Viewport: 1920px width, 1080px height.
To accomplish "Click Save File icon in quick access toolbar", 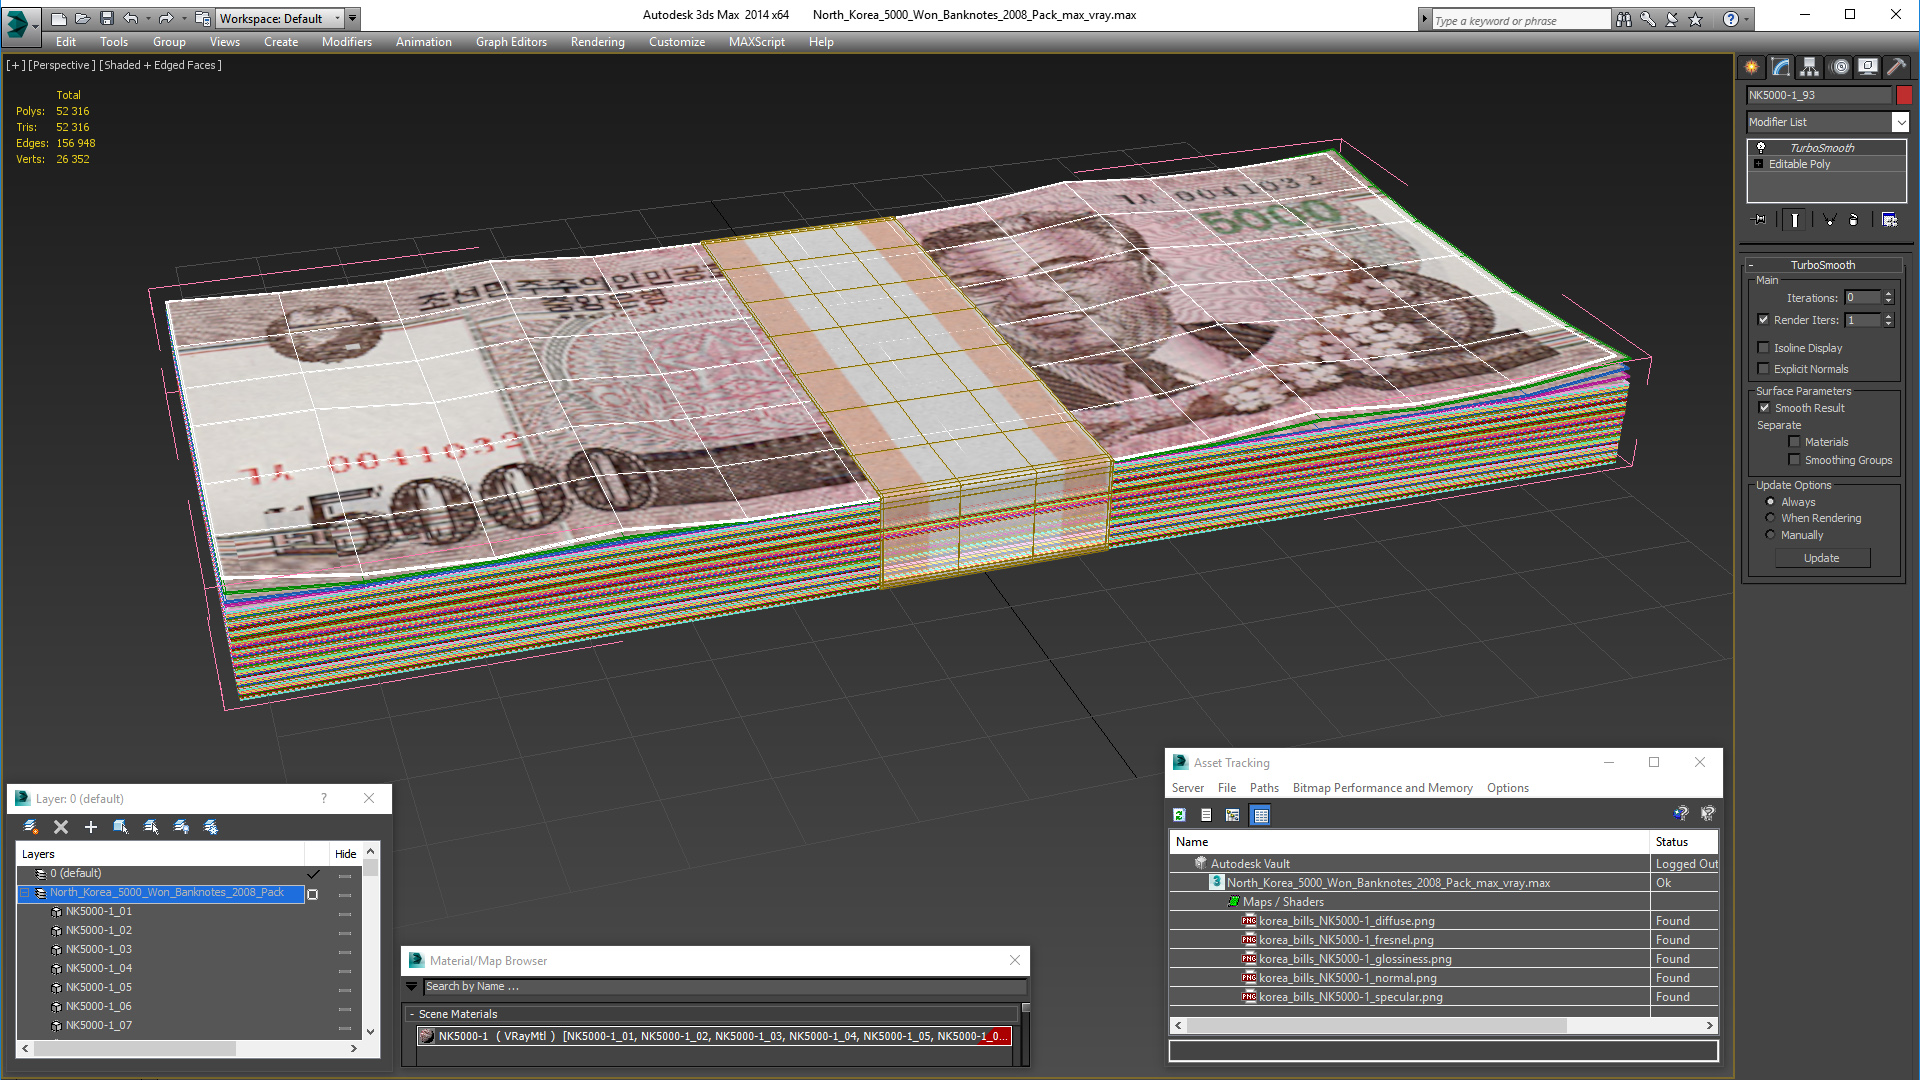I will click(x=107, y=18).
